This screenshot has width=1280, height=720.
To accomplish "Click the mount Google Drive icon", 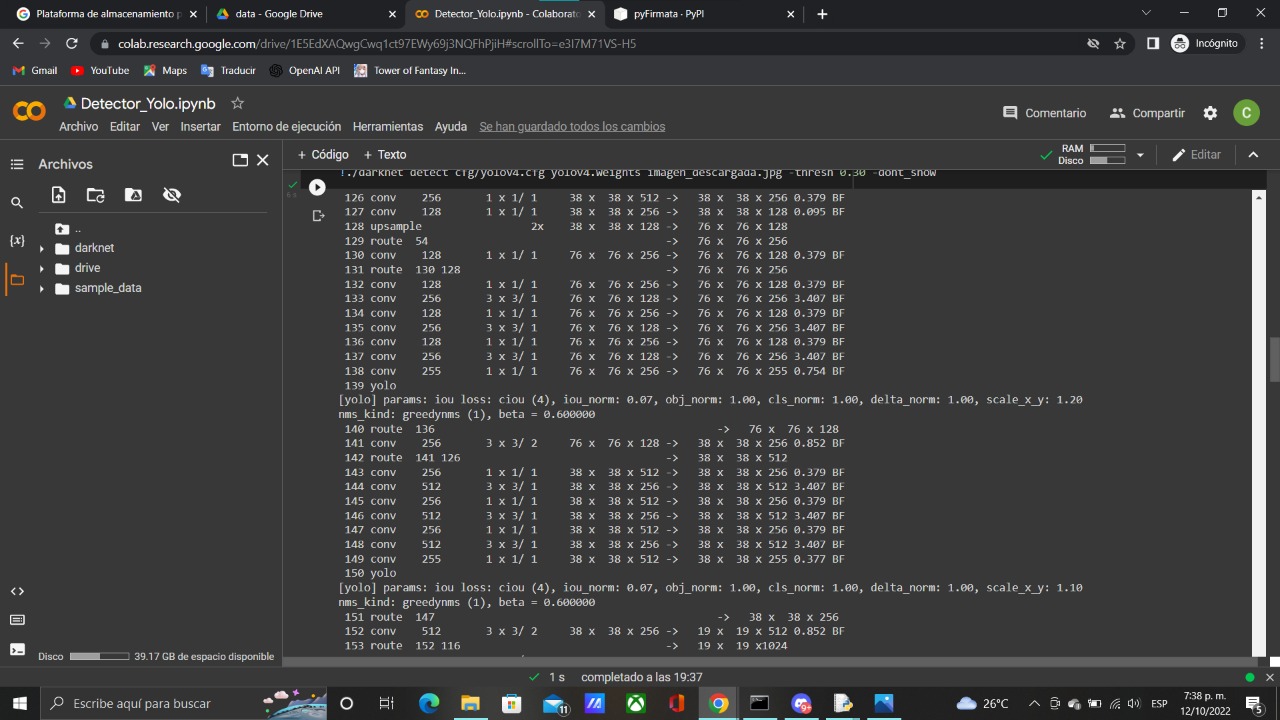I will 133,195.
